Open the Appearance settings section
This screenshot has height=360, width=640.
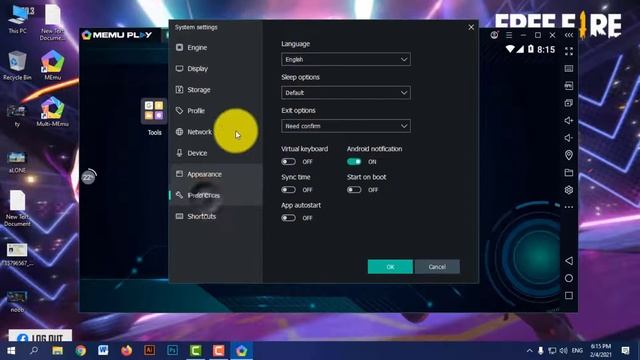pos(216,174)
